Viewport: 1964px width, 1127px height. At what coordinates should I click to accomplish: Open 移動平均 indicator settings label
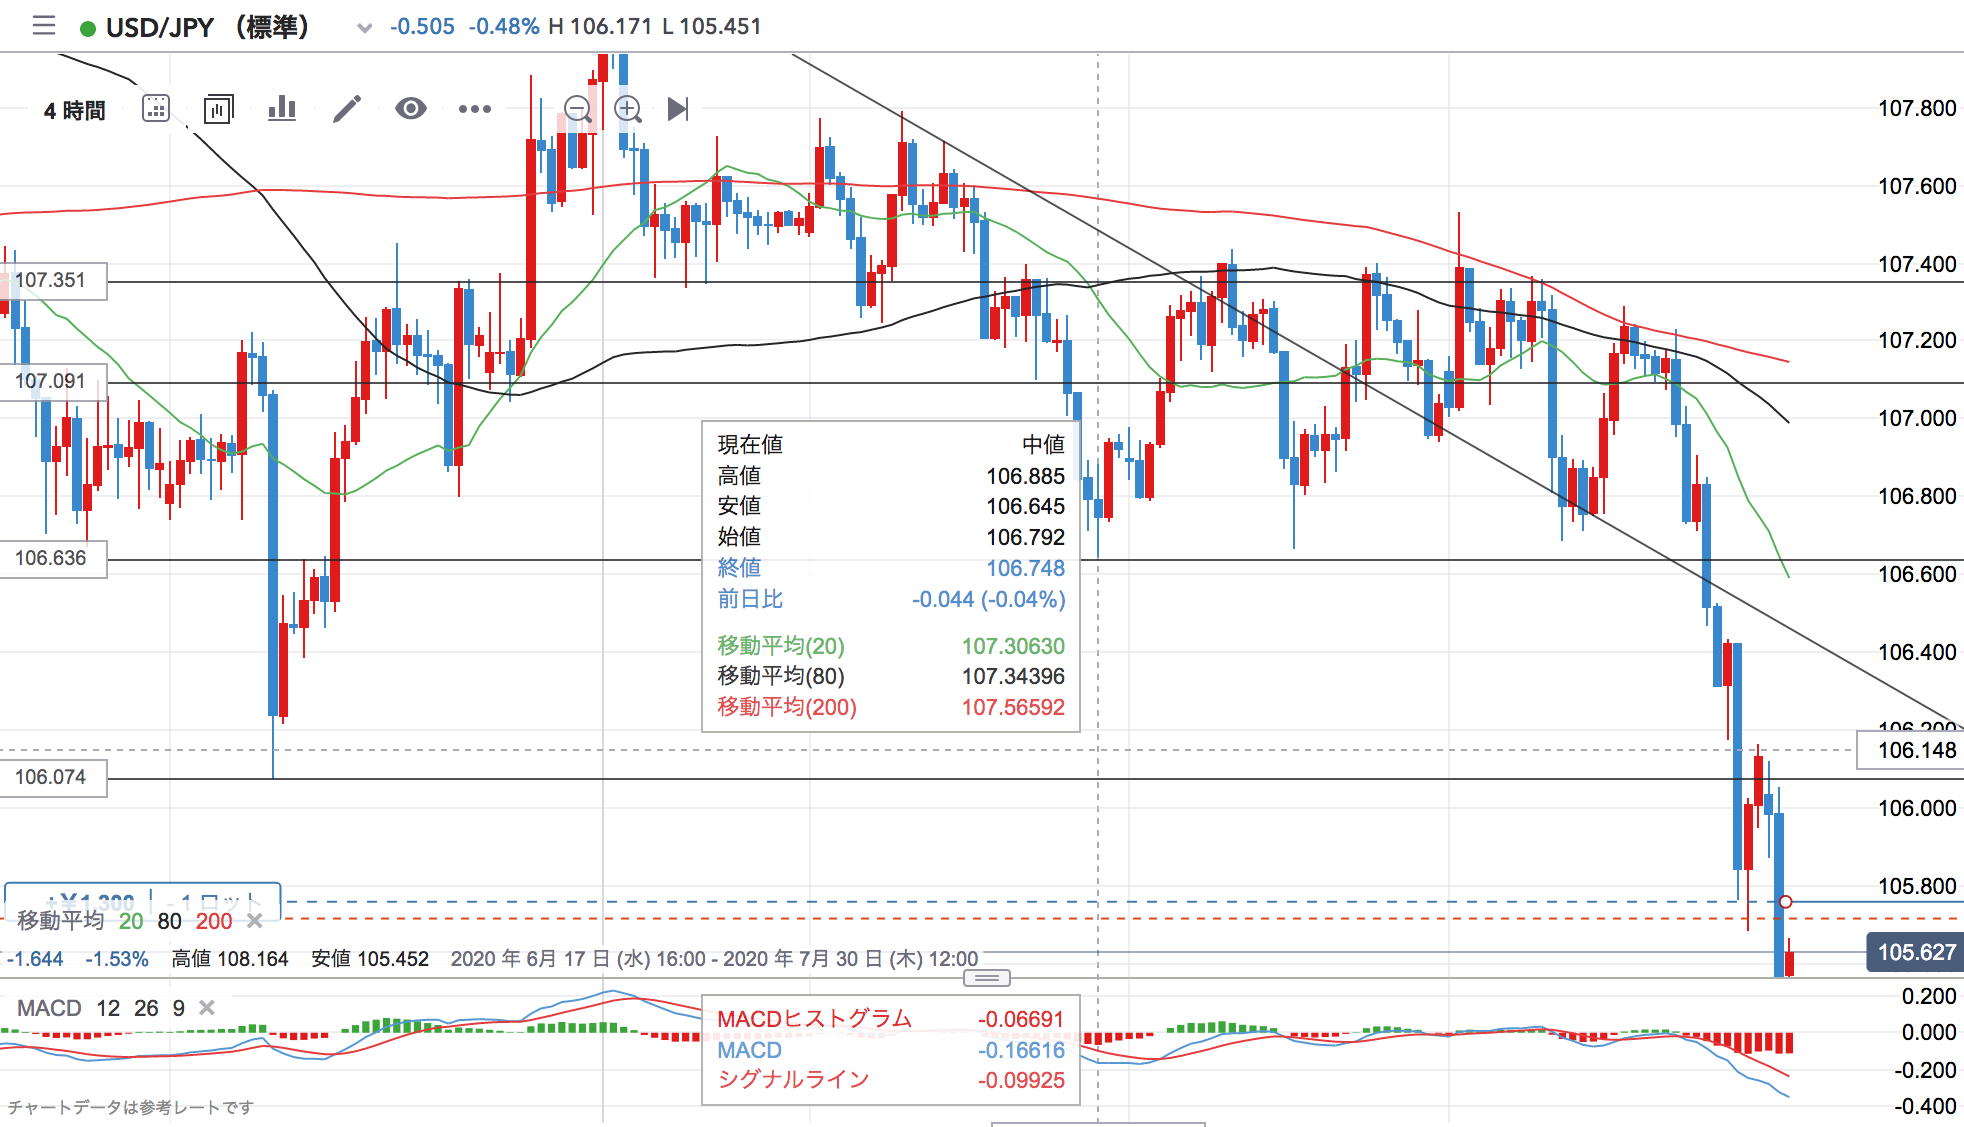(60, 921)
